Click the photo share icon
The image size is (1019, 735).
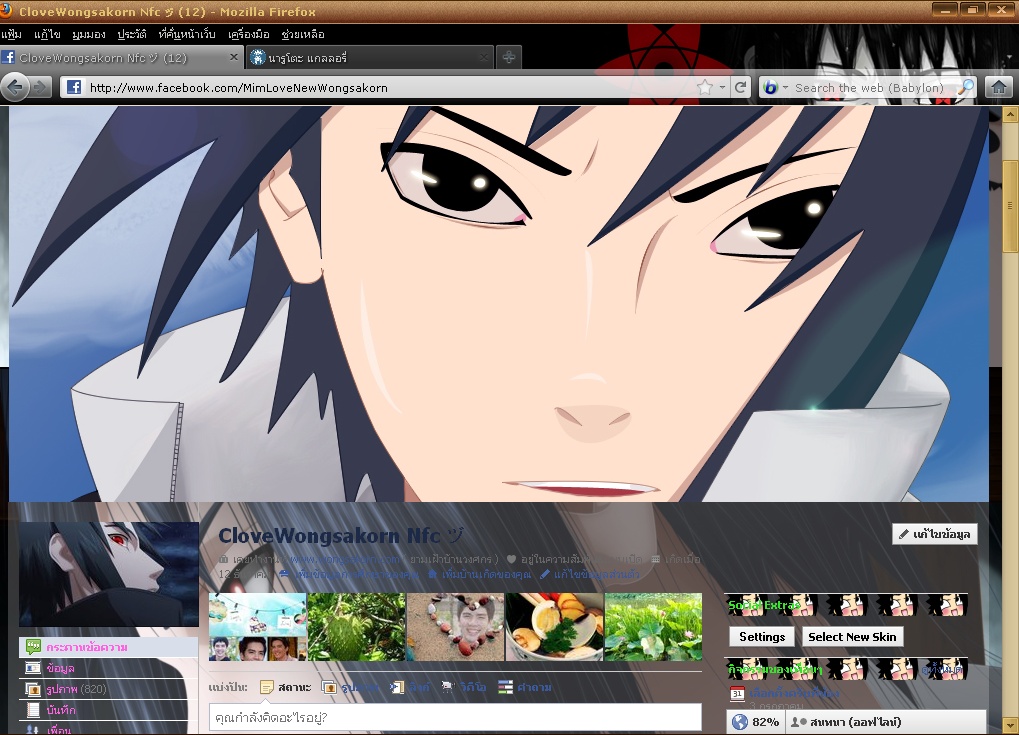pos(329,687)
